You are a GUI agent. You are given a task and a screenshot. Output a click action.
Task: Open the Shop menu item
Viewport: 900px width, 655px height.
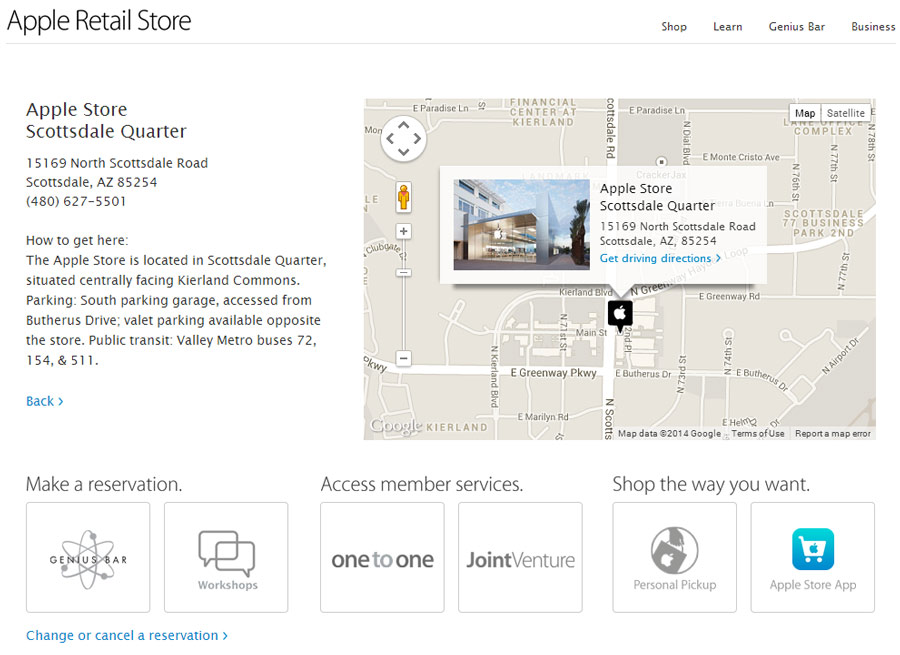(674, 26)
